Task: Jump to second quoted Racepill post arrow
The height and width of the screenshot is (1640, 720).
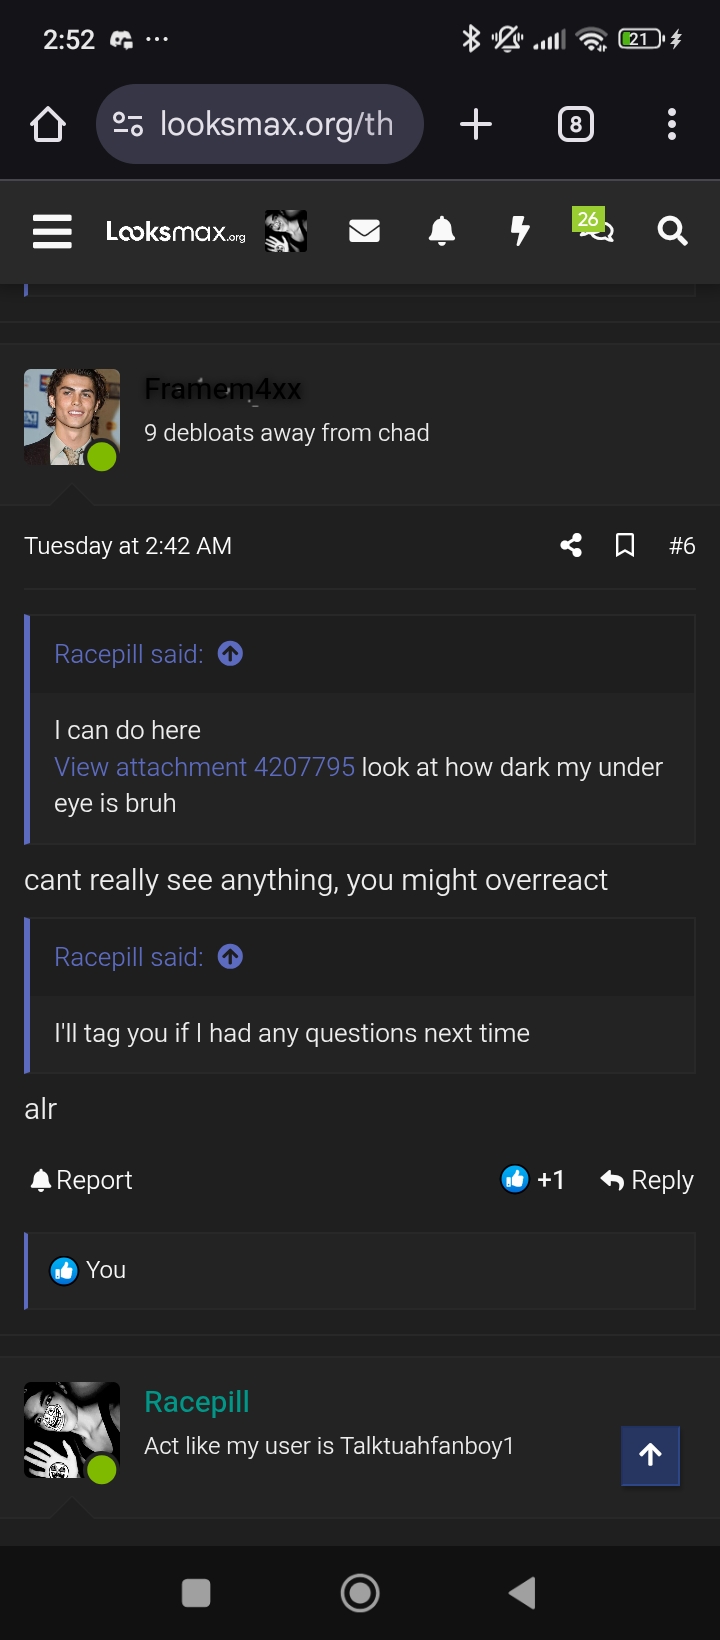Action: (231, 957)
